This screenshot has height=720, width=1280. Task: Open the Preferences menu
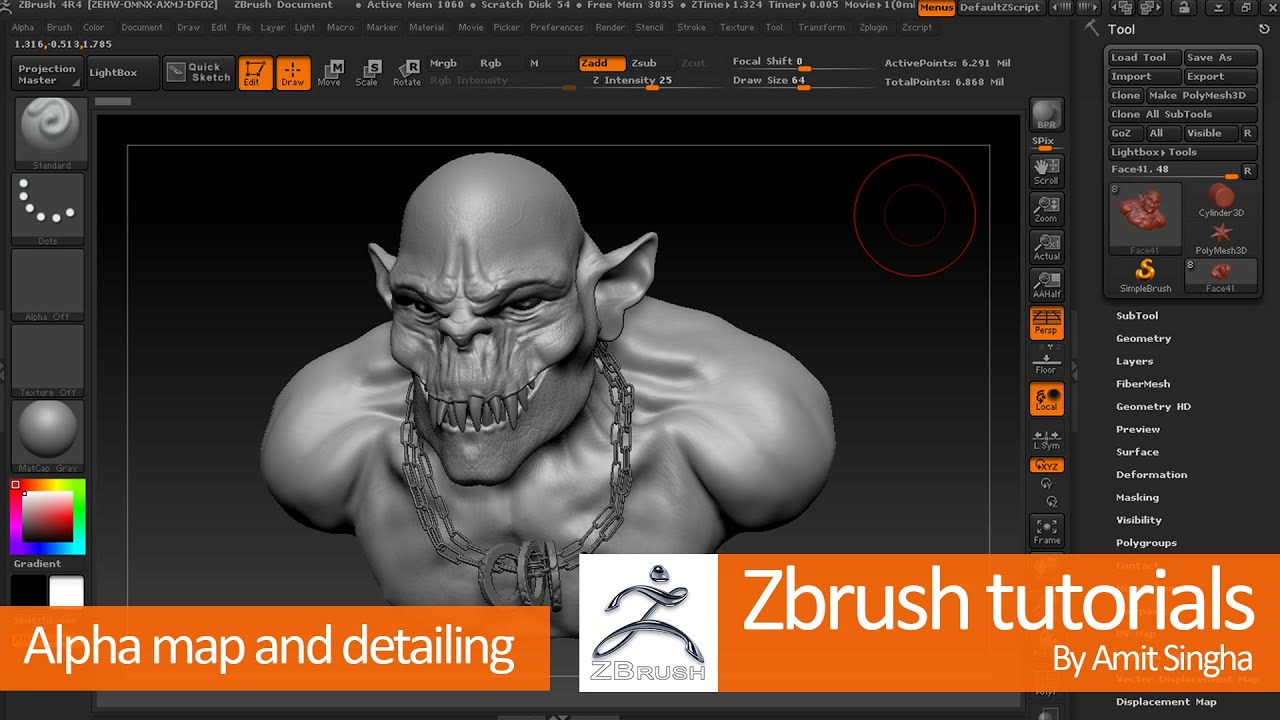click(x=557, y=28)
